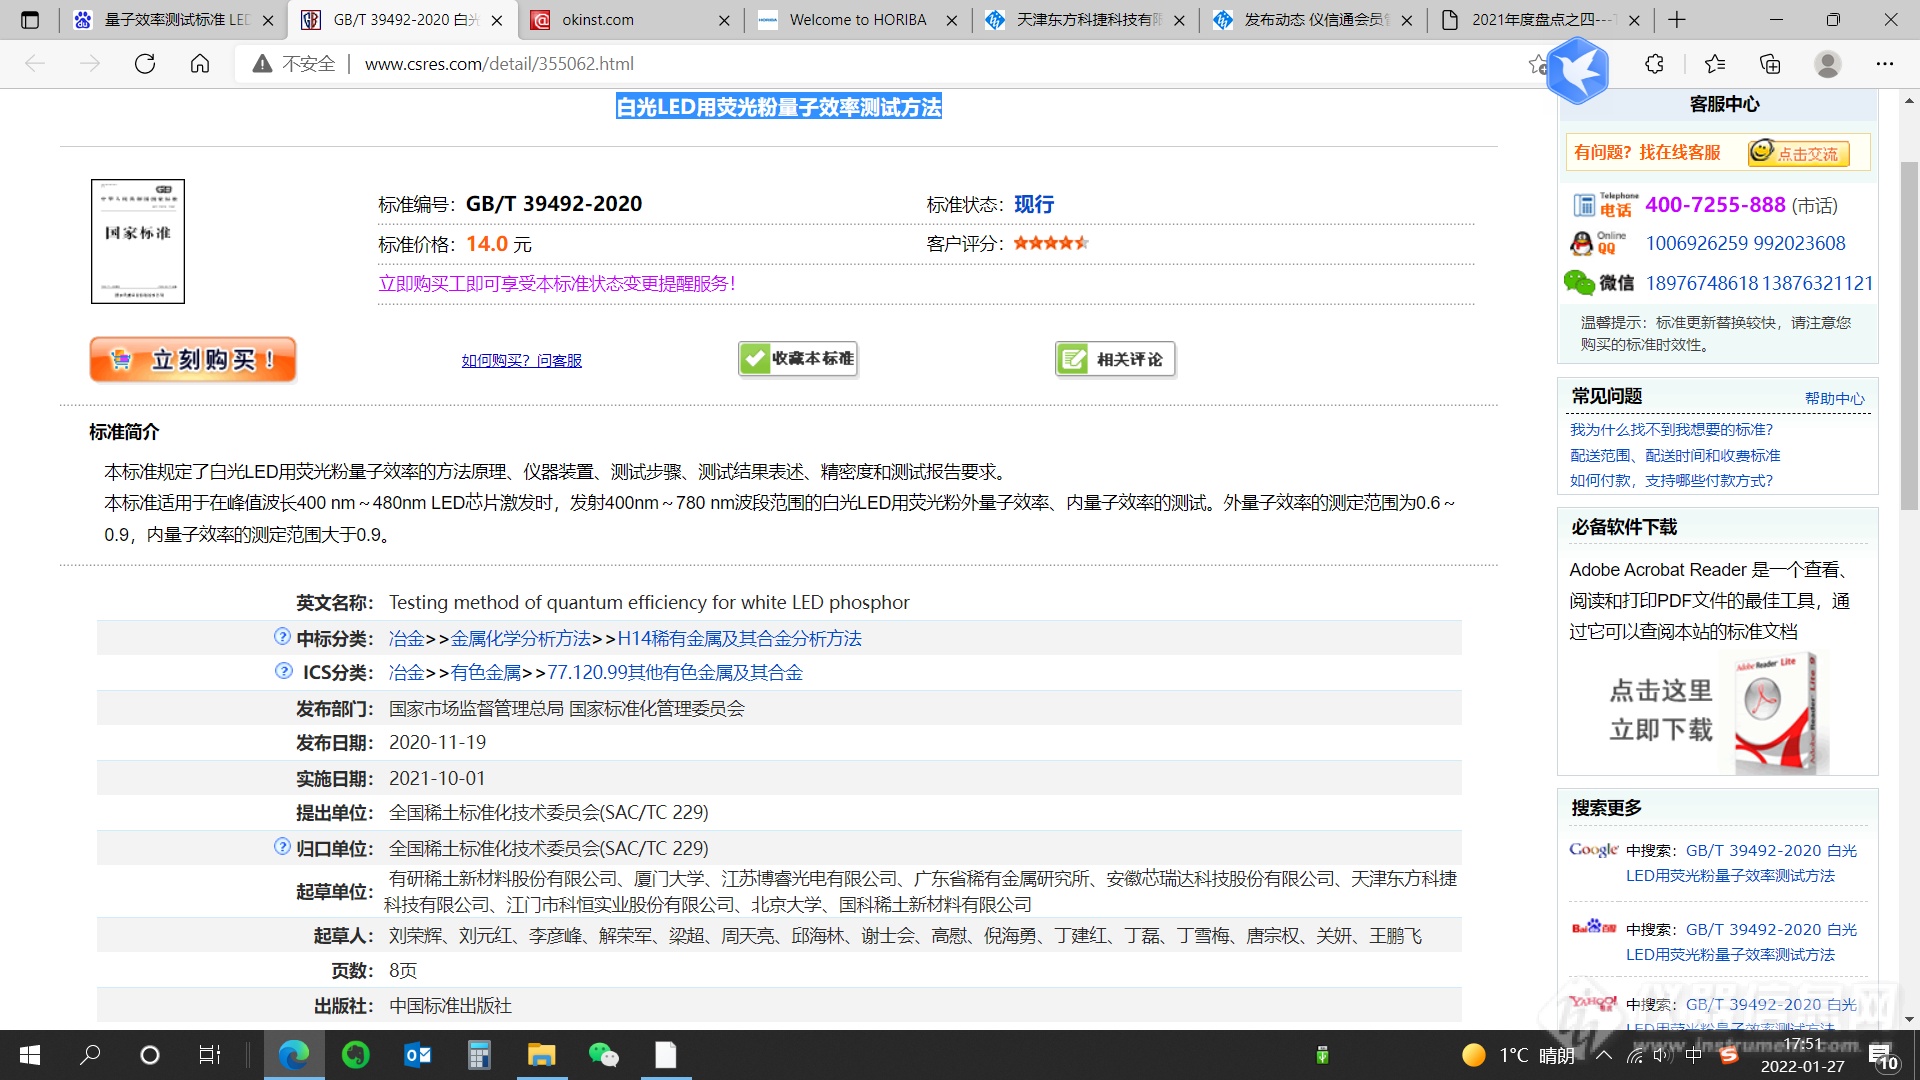This screenshot has height=1080, width=1920.
Task: Open 如何购买? 问客服 link
Action: tap(521, 360)
